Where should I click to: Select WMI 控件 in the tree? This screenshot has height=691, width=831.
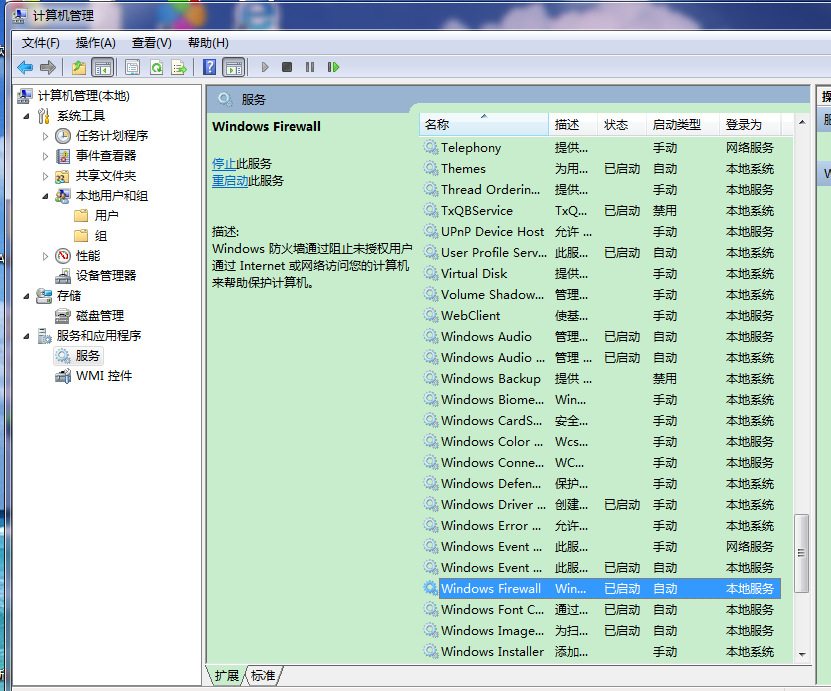coord(104,376)
